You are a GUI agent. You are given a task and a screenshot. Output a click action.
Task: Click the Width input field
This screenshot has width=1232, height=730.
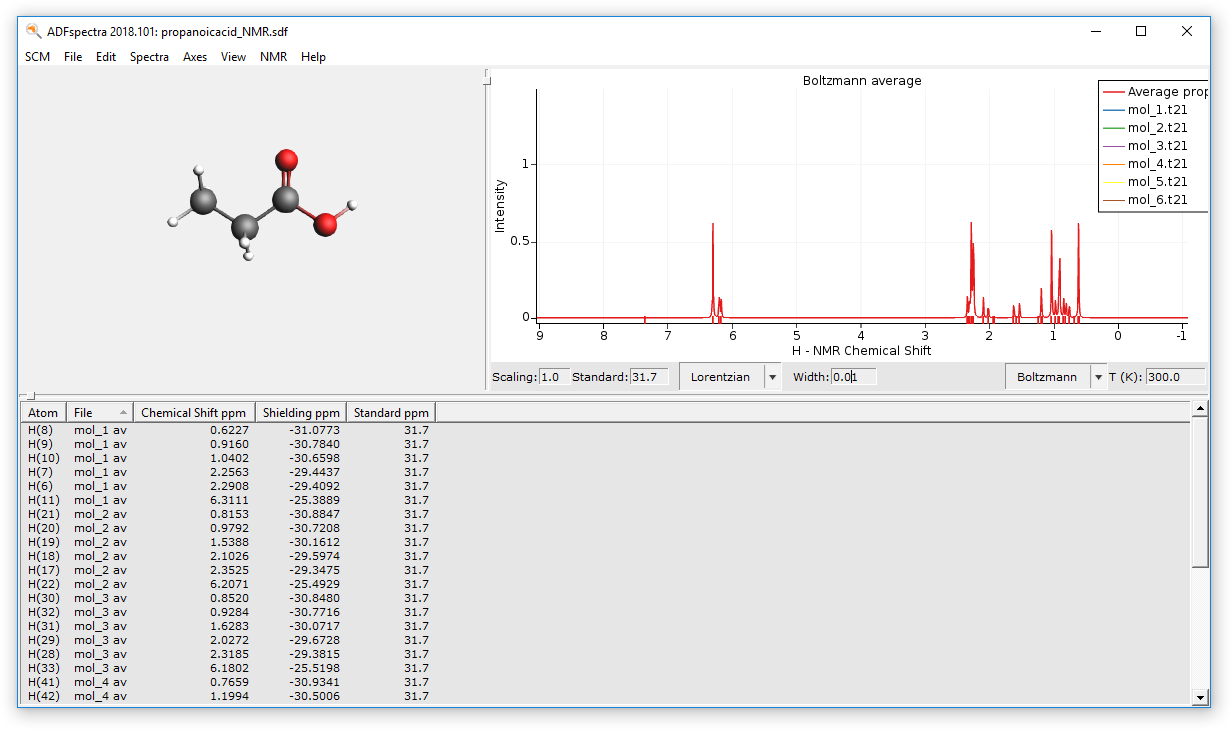tap(853, 377)
